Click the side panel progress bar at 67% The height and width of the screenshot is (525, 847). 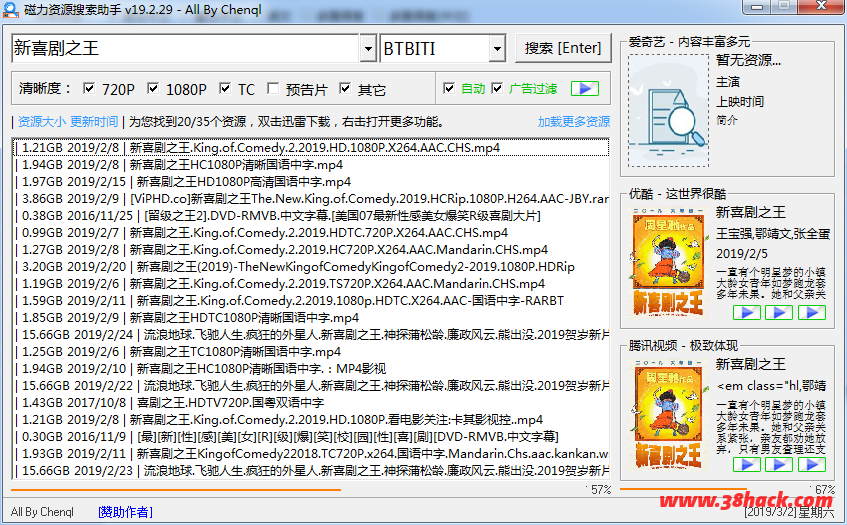click(714, 489)
